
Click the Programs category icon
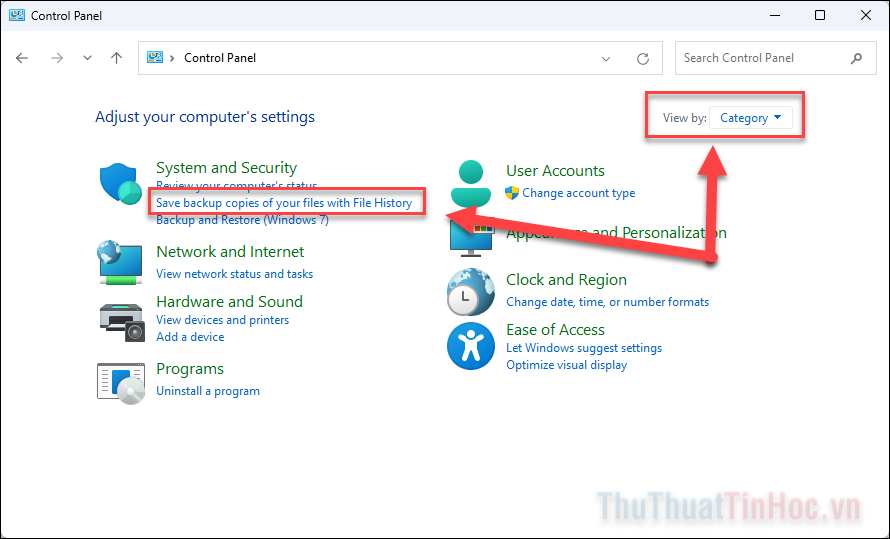tap(121, 382)
